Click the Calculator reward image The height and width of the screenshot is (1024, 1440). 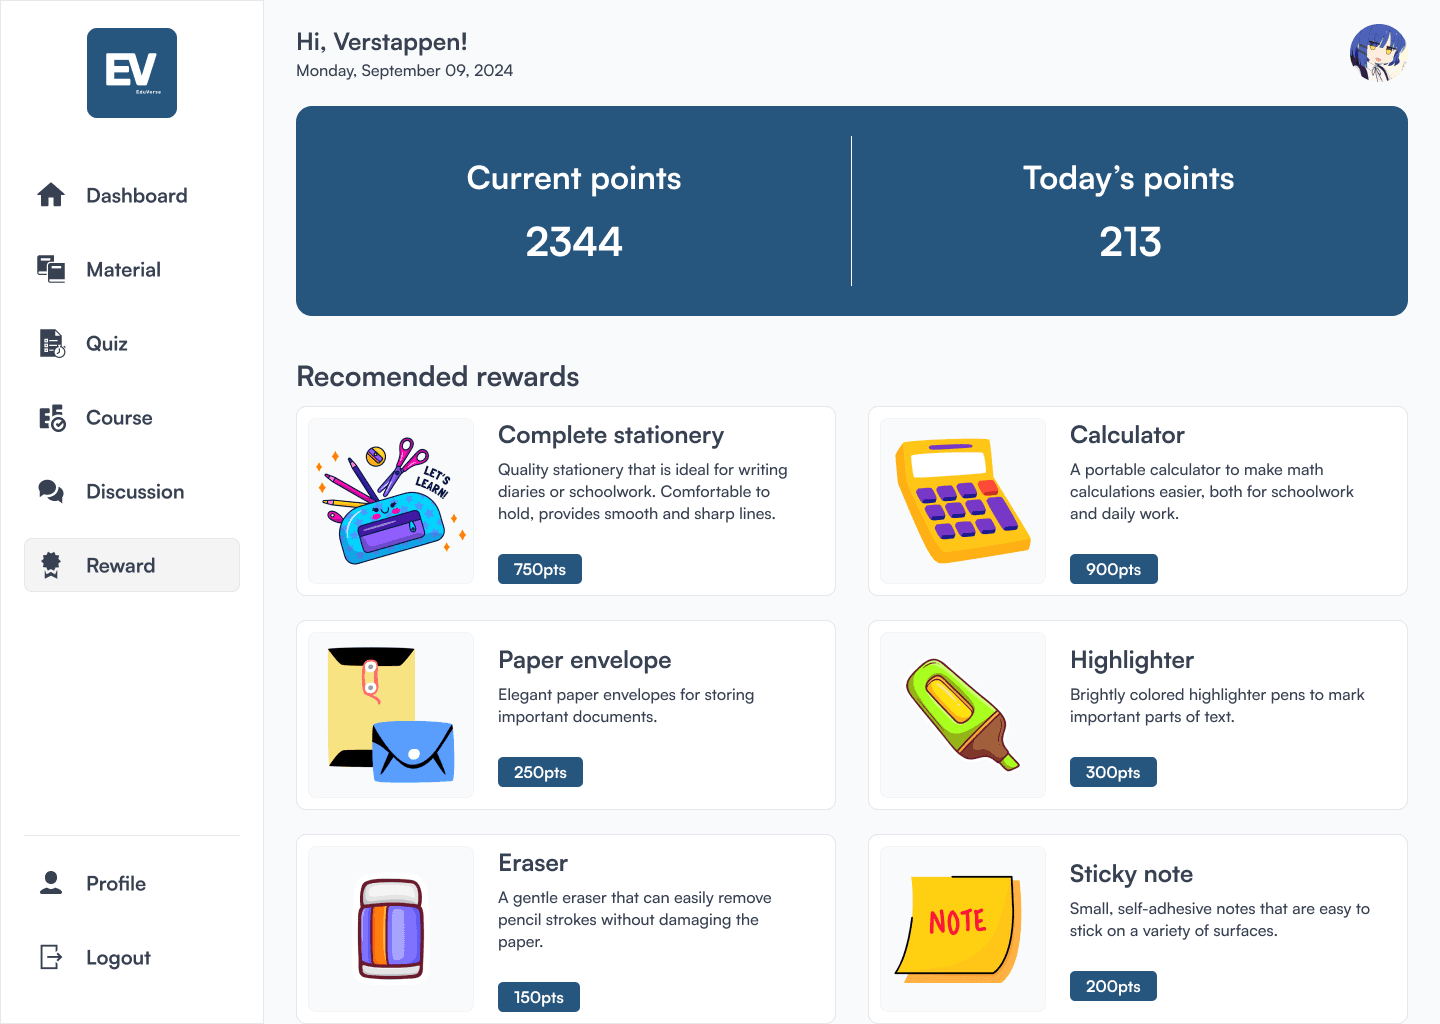961,500
